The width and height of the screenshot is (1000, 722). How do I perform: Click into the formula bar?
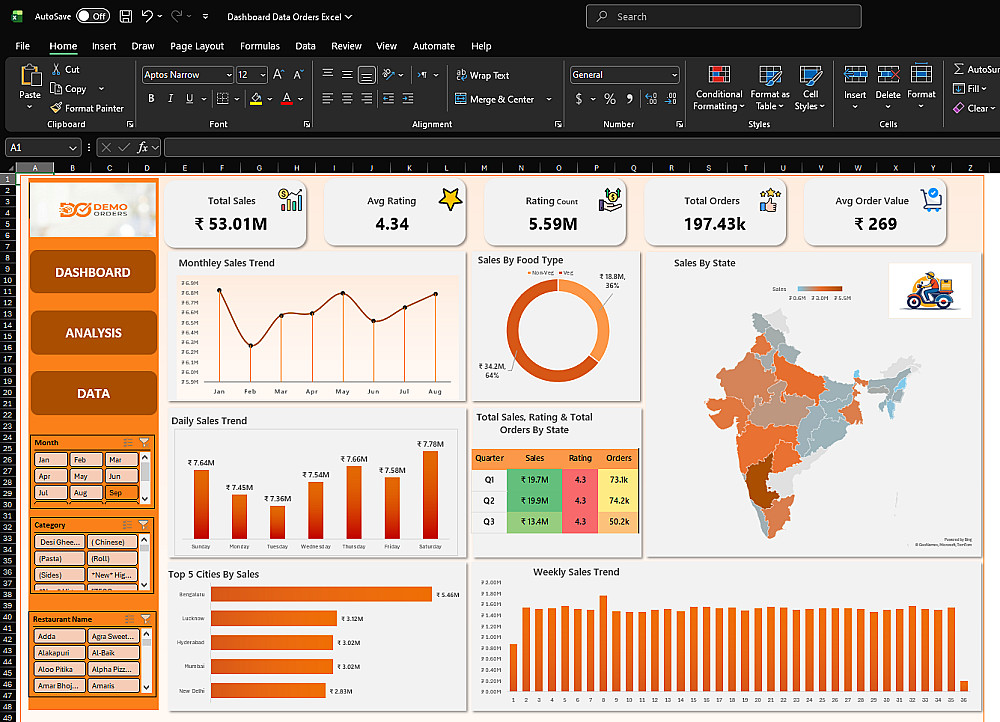pos(580,148)
